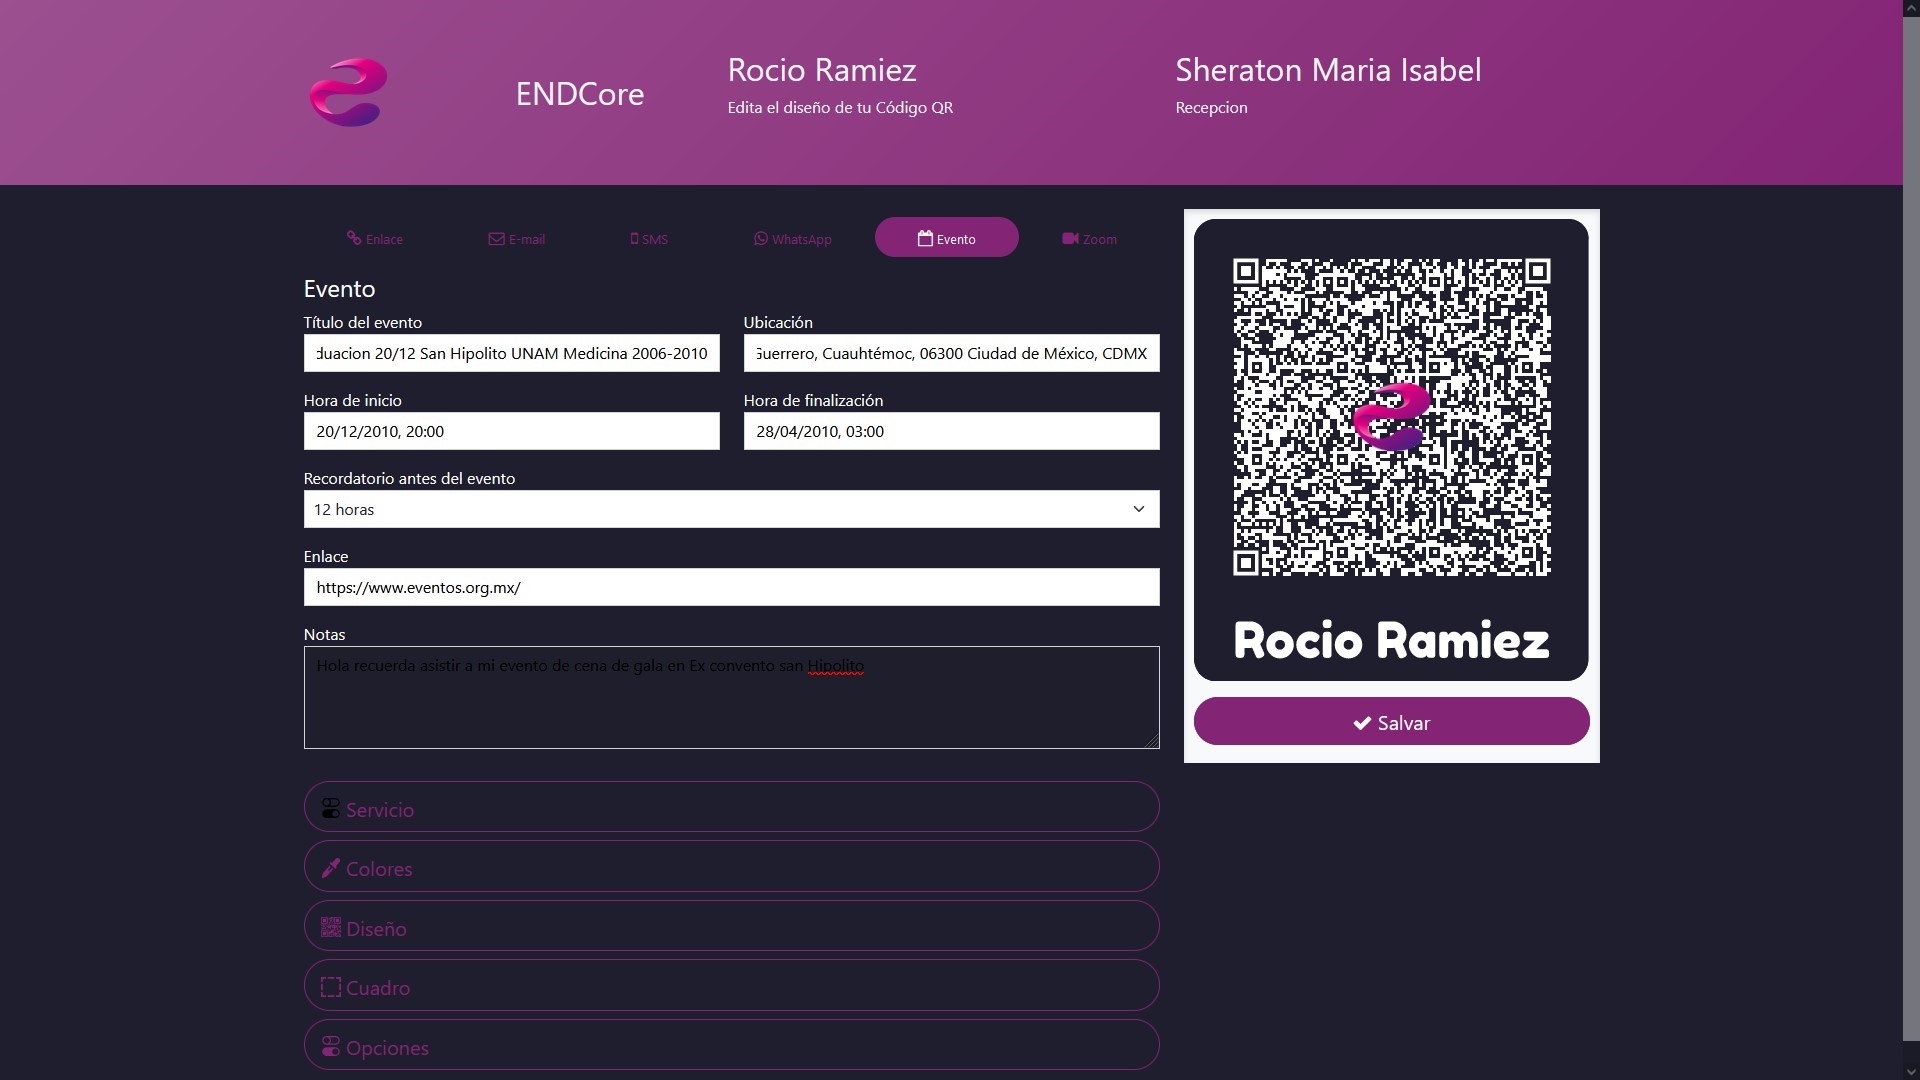This screenshot has width=1920, height=1080.
Task: Save the QR code with Salvar
Action: [1391, 721]
